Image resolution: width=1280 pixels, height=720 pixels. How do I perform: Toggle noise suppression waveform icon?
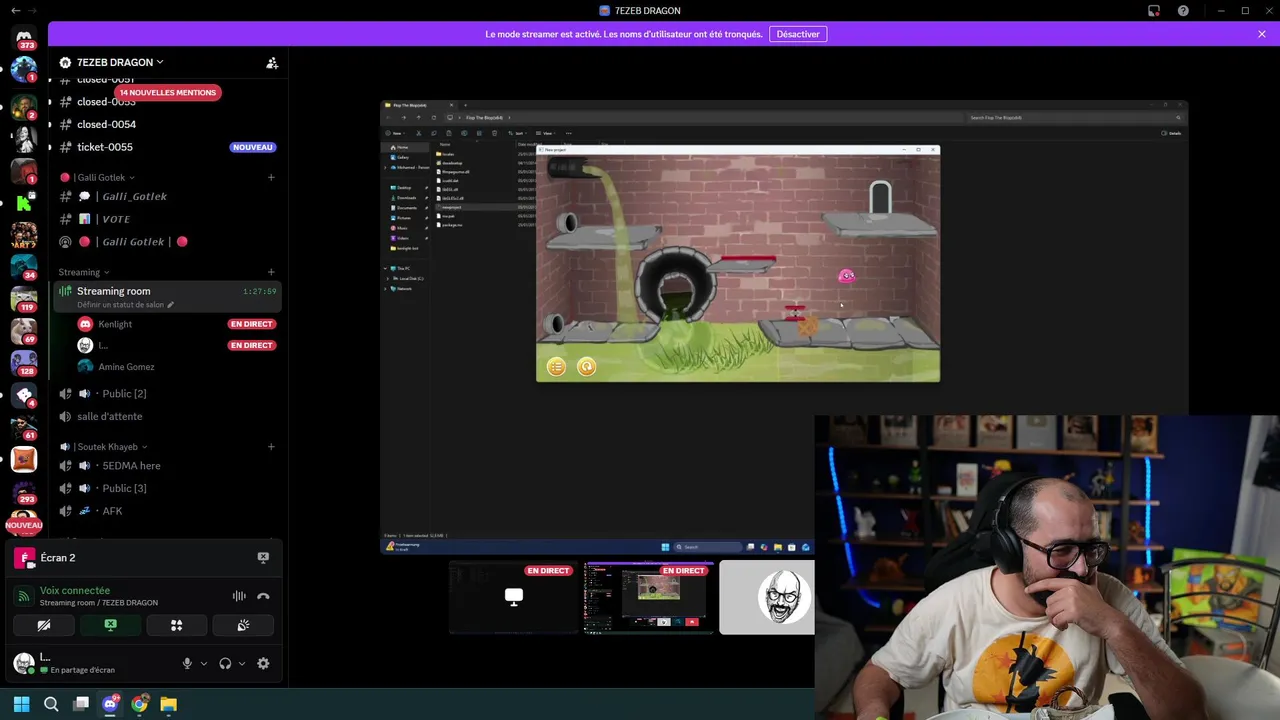pos(239,596)
